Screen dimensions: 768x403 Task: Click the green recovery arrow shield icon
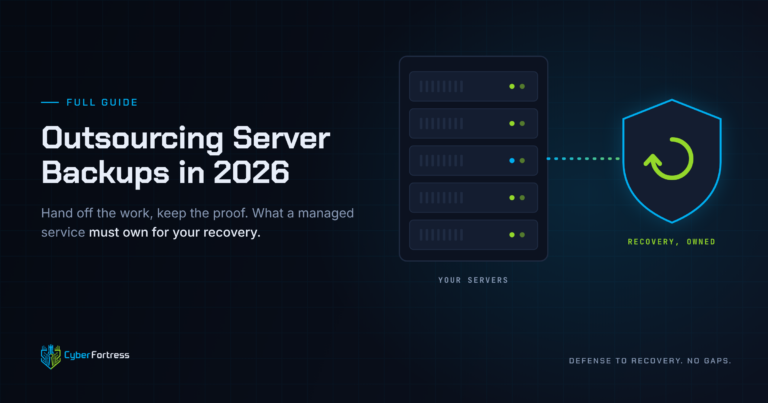point(672,161)
